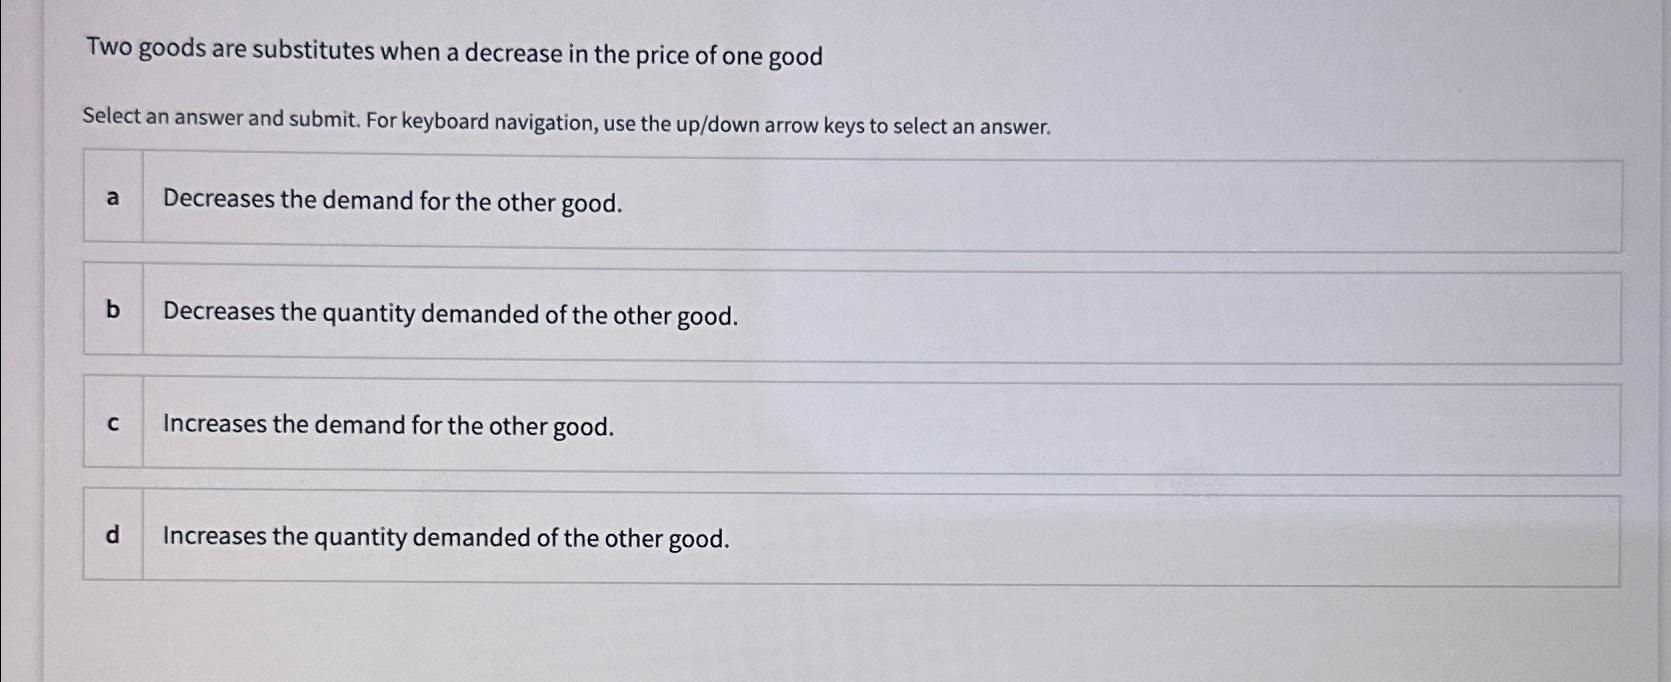The image size is (1671, 682).
Task: Click the empty area beside option a text
Action: click(1100, 200)
